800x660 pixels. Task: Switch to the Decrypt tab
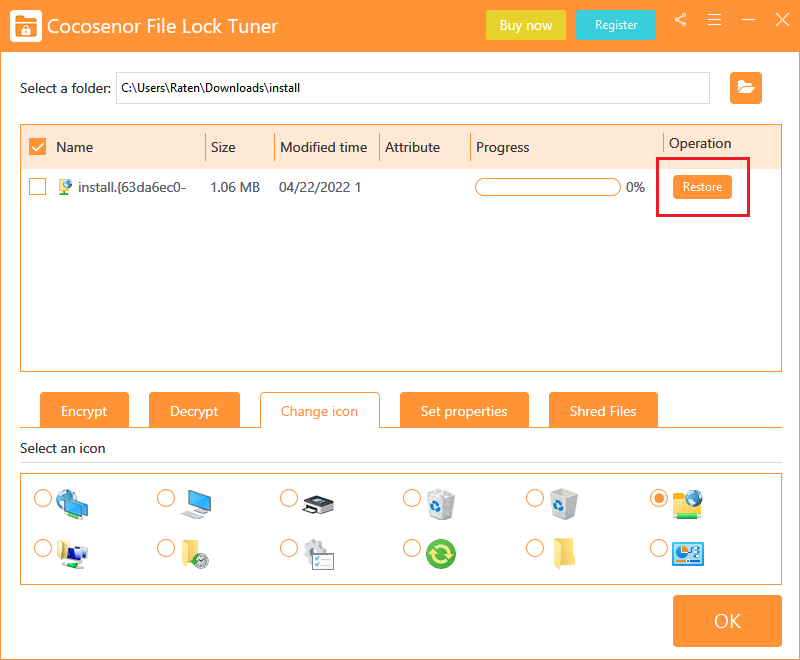194,410
